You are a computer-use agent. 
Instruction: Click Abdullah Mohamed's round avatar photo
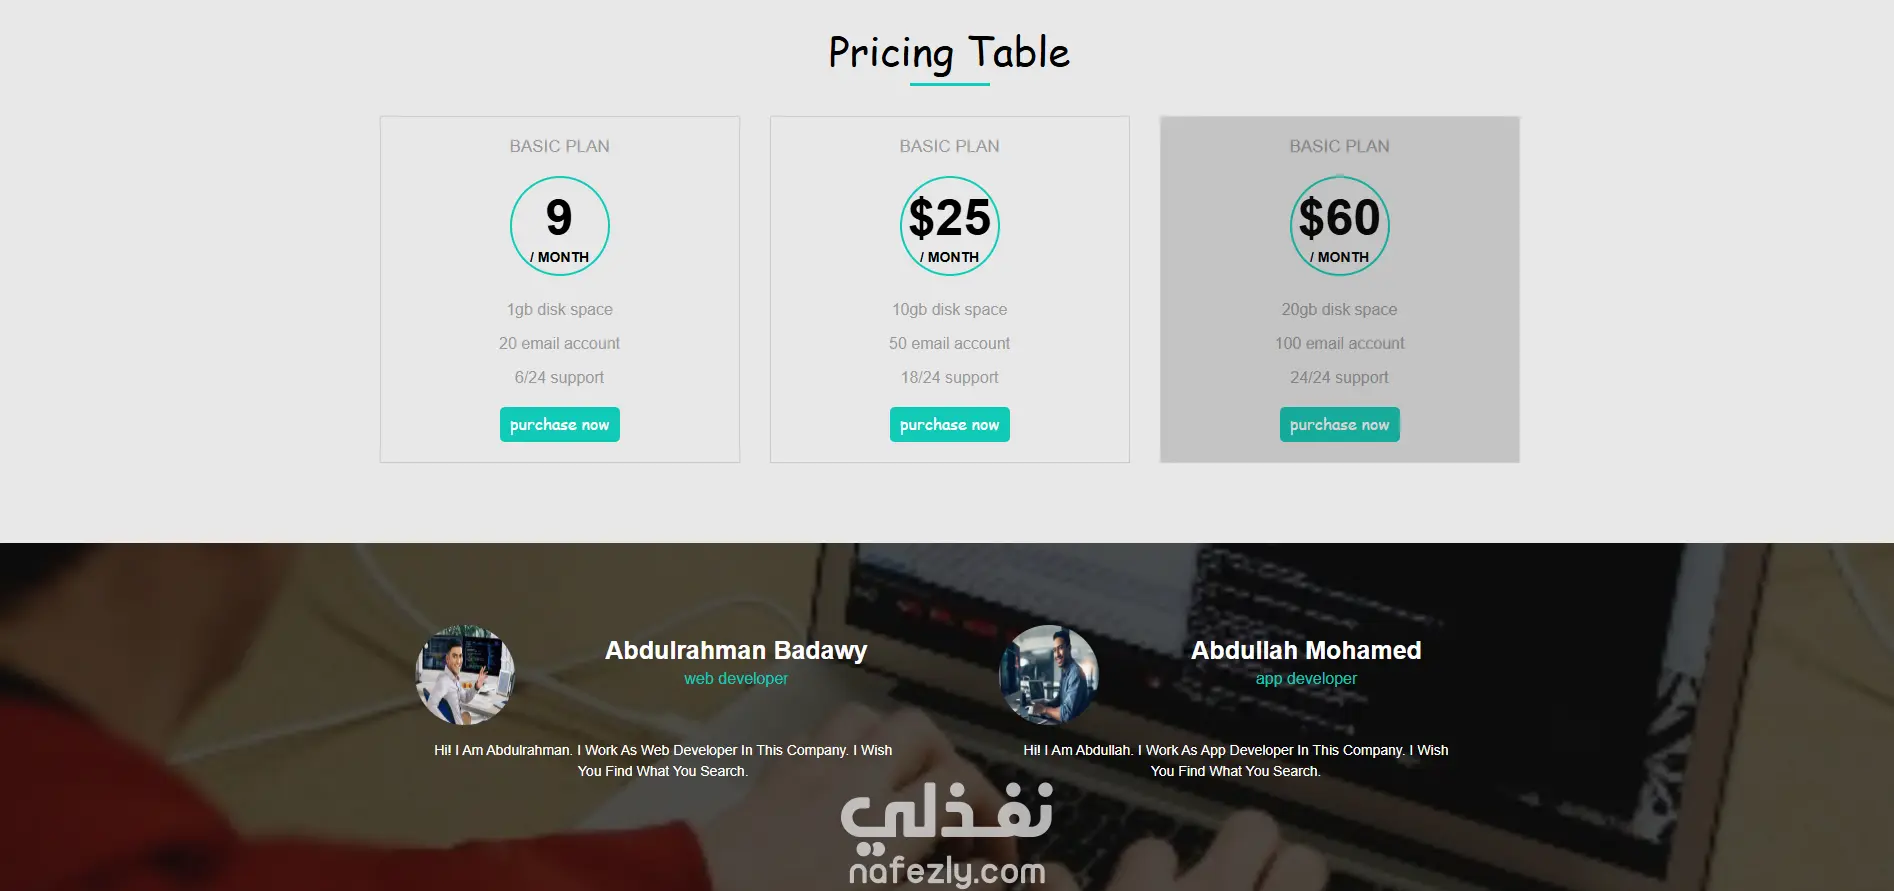point(1048,675)
